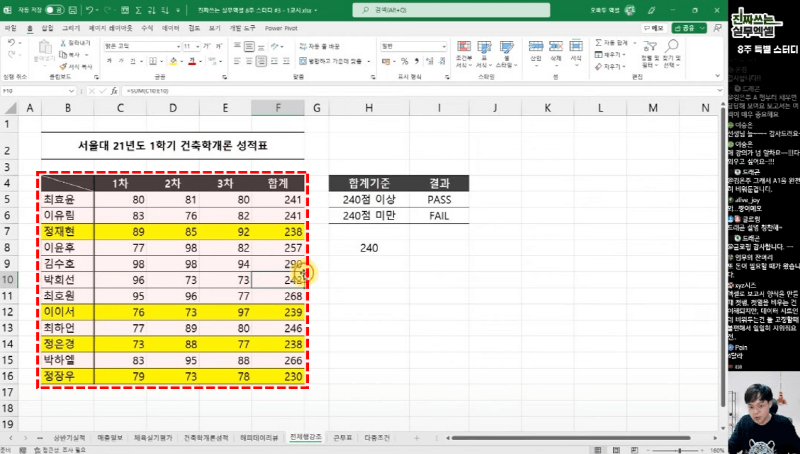This screenshot has width=800, height=454.
Task: Switch to the 데이터 (Data) ribbon tab
Action: [x=170, y=28]
